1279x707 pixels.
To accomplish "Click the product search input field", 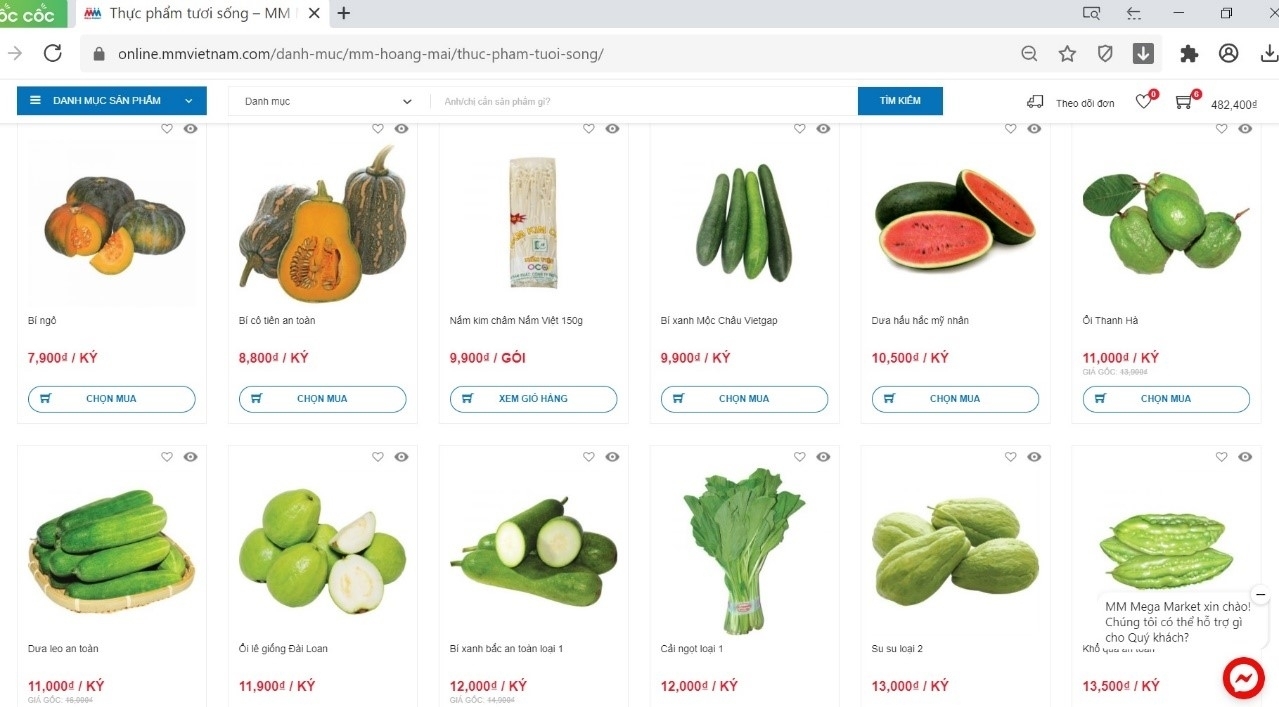I will [x=644, y=101].
